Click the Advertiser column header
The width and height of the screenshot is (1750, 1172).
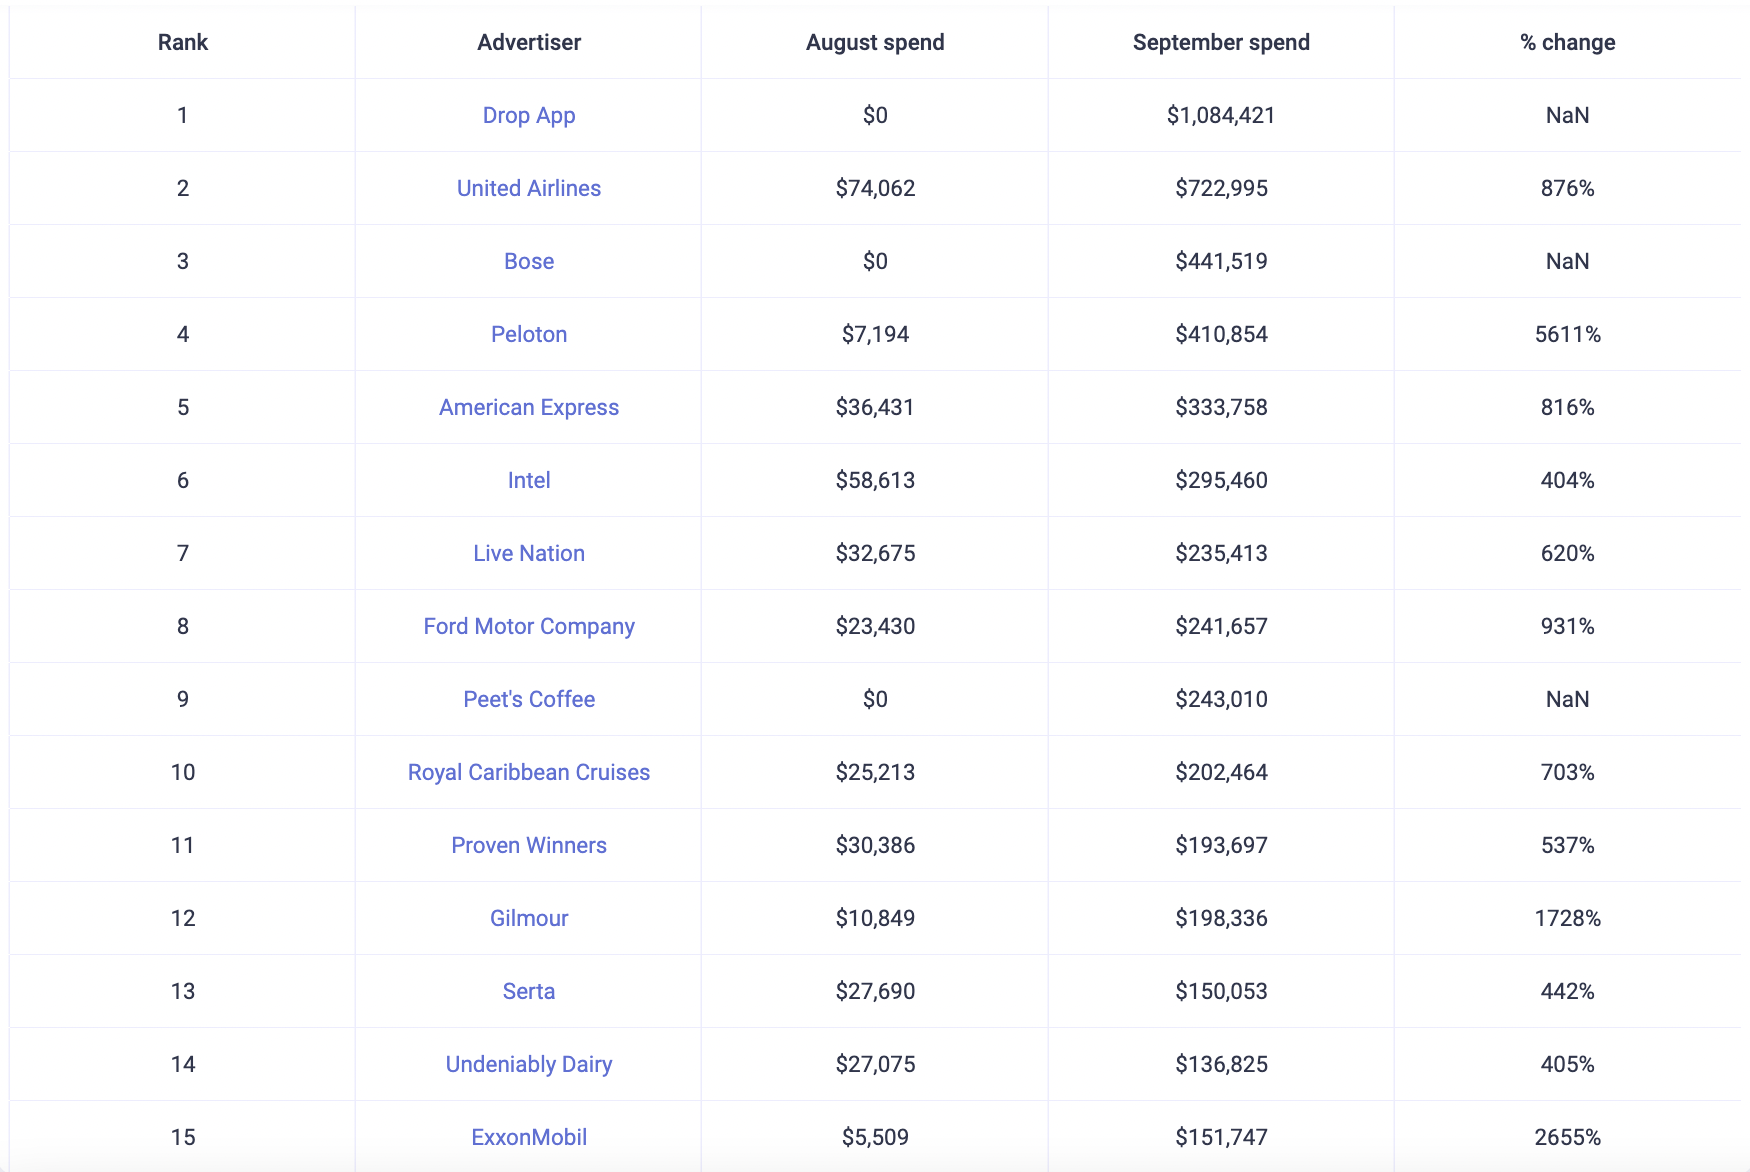(x=529, y=42)
